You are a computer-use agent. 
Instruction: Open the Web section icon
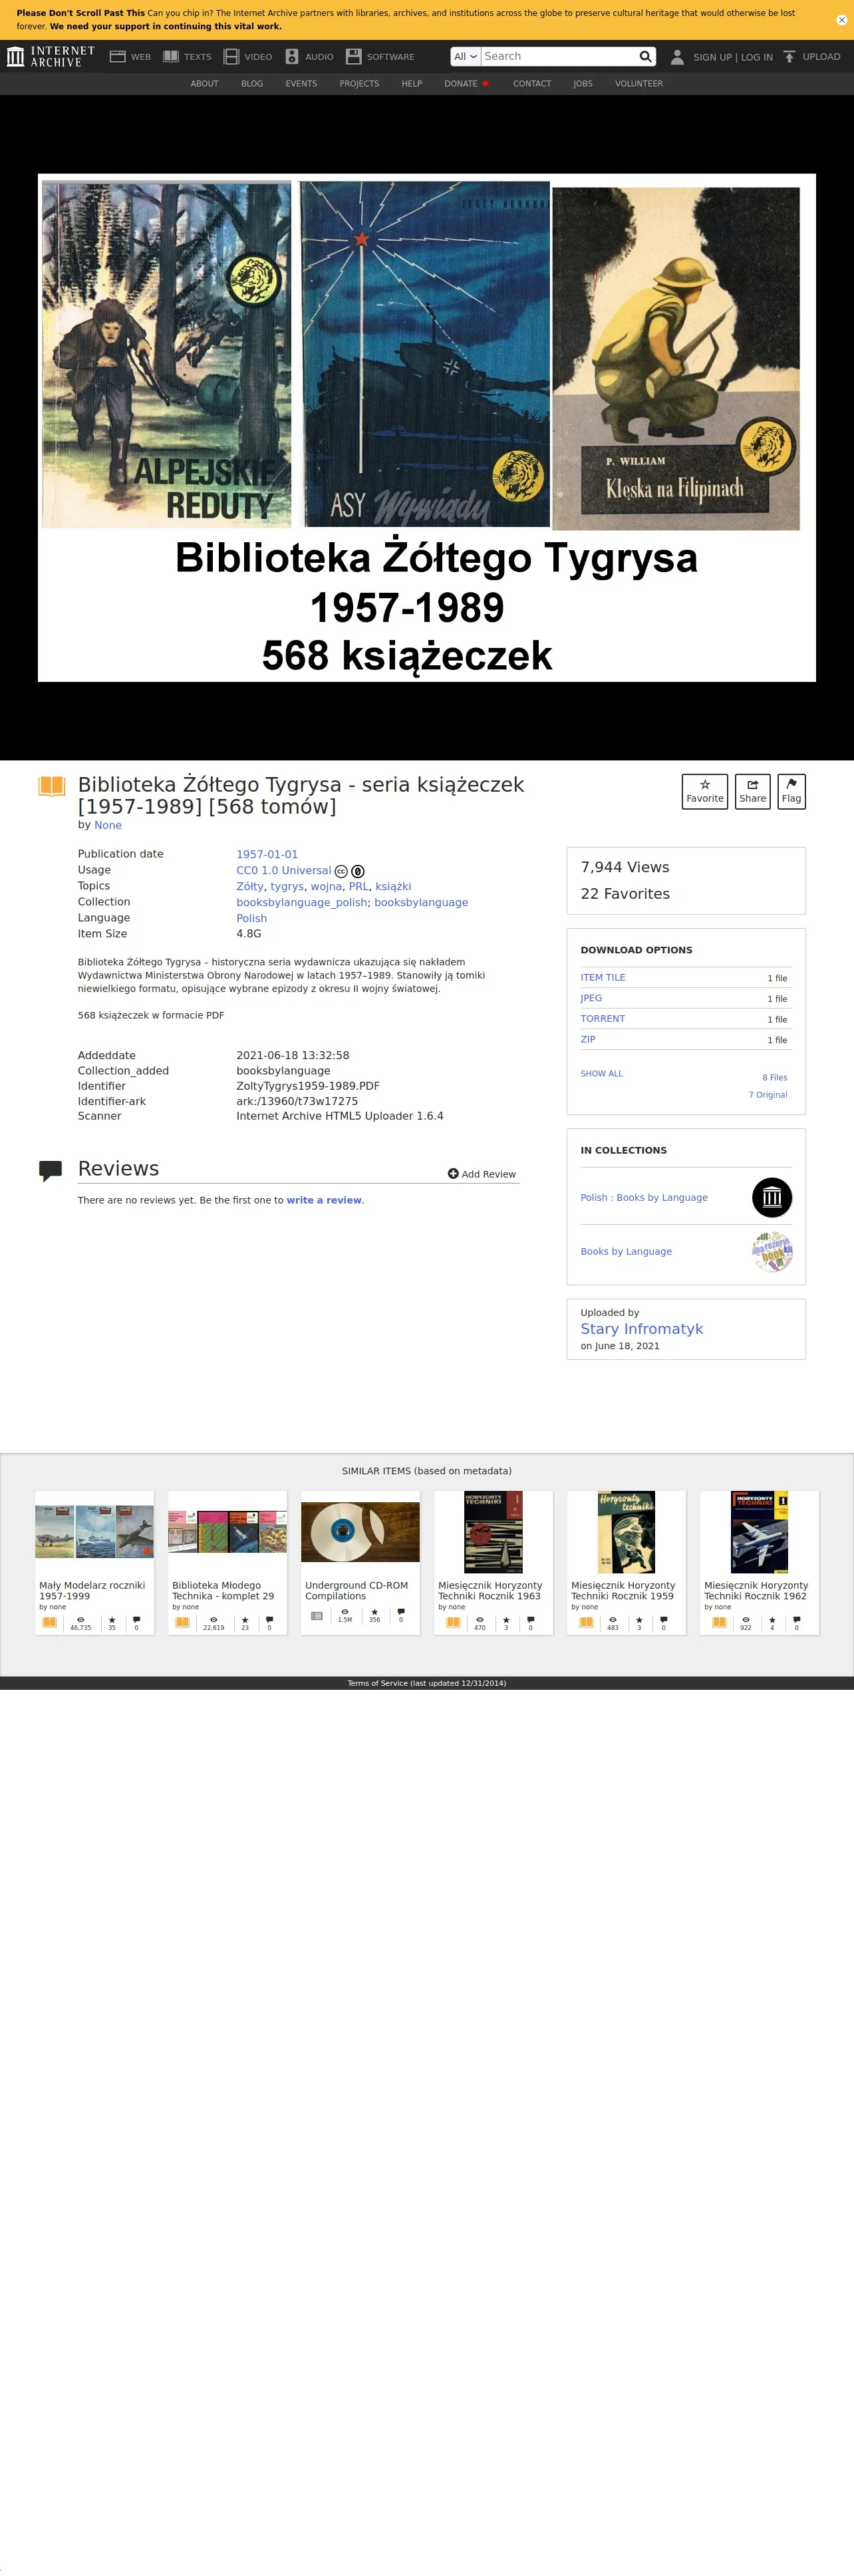118,57
